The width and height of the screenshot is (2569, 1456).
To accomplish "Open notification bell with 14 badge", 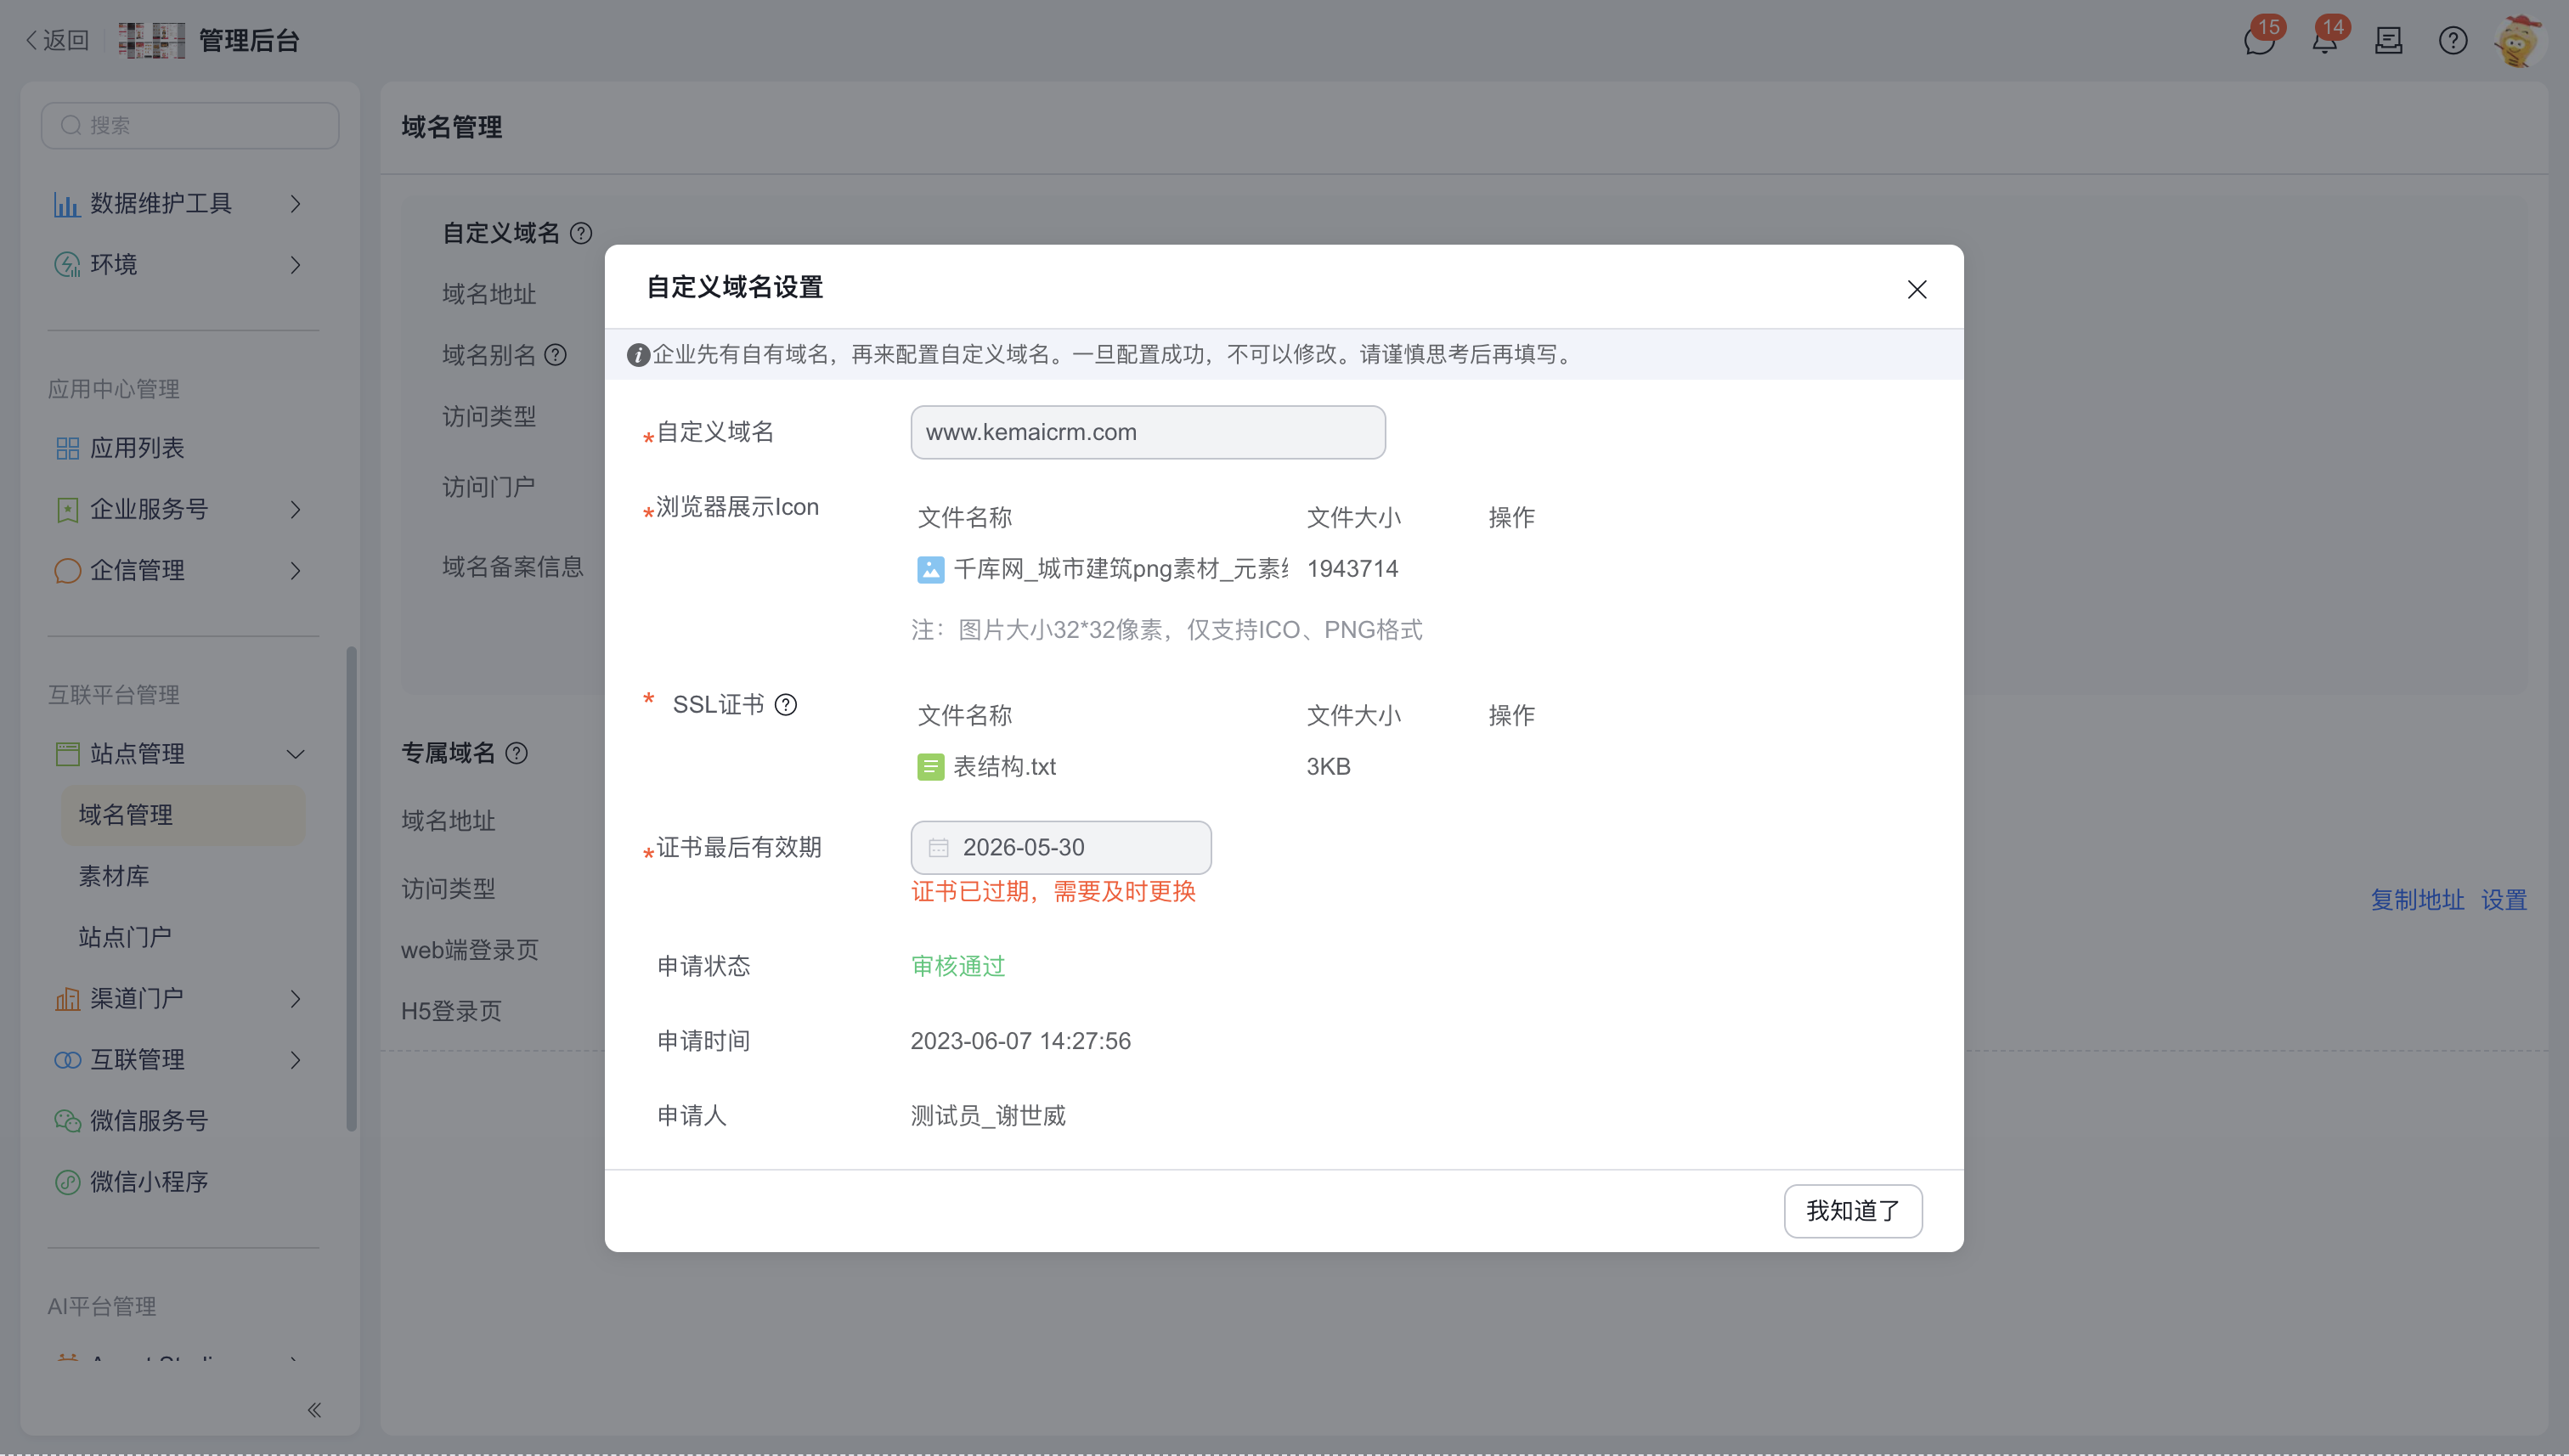I will [2324, 41].
